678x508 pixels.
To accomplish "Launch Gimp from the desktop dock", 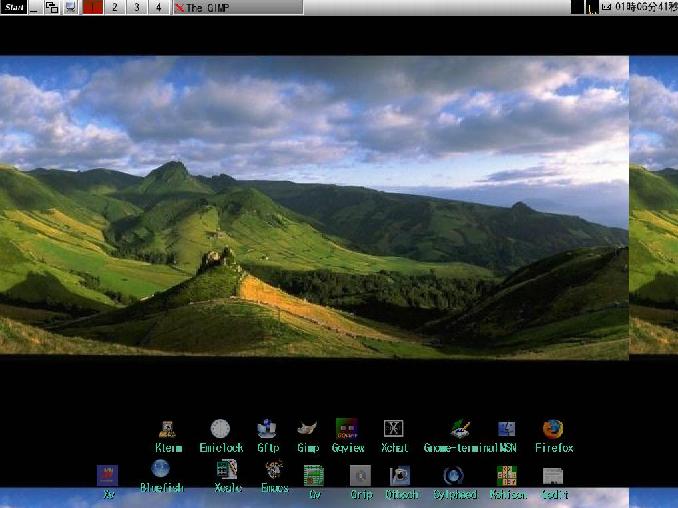I will click(x=308, y=430).
